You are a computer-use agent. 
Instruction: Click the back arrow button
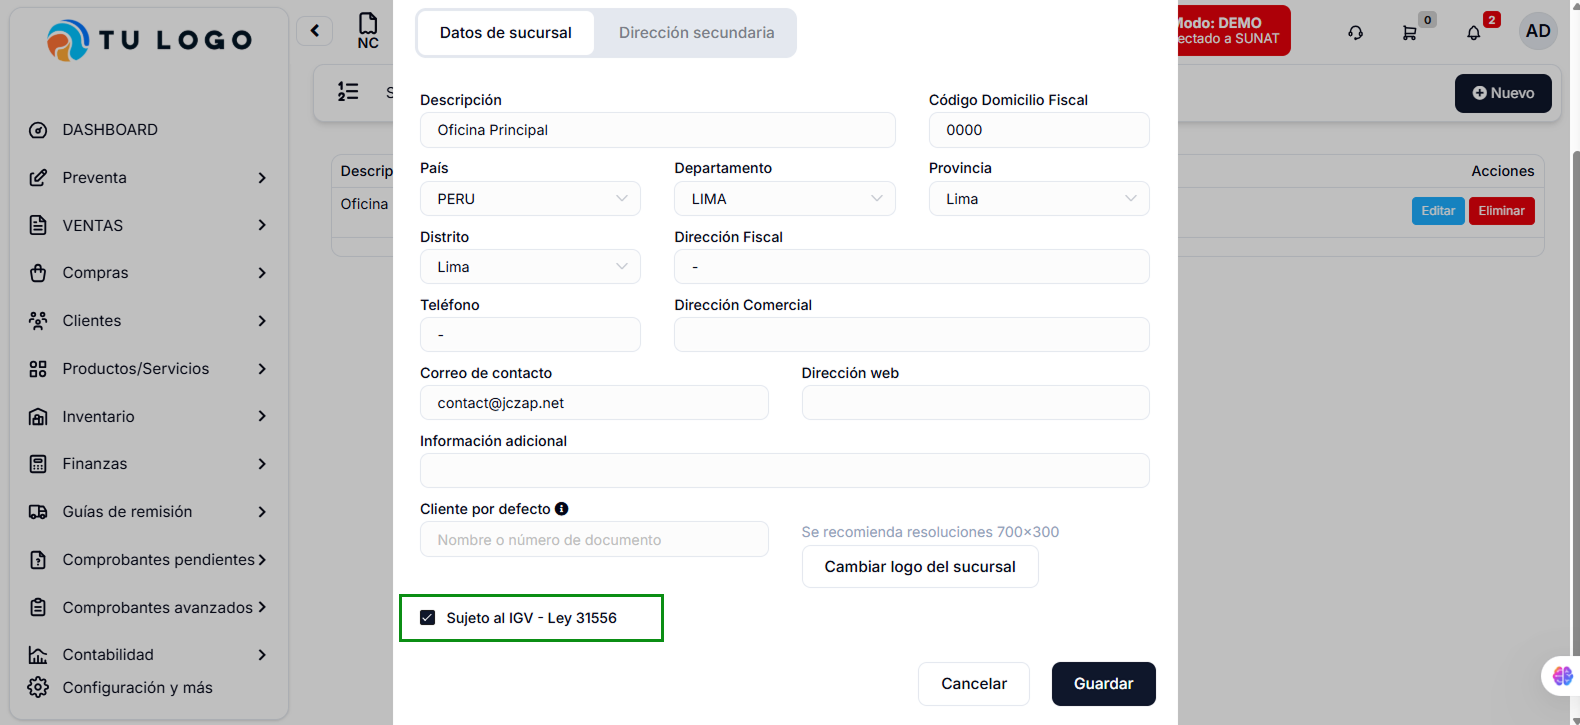[x=315, y=31]
